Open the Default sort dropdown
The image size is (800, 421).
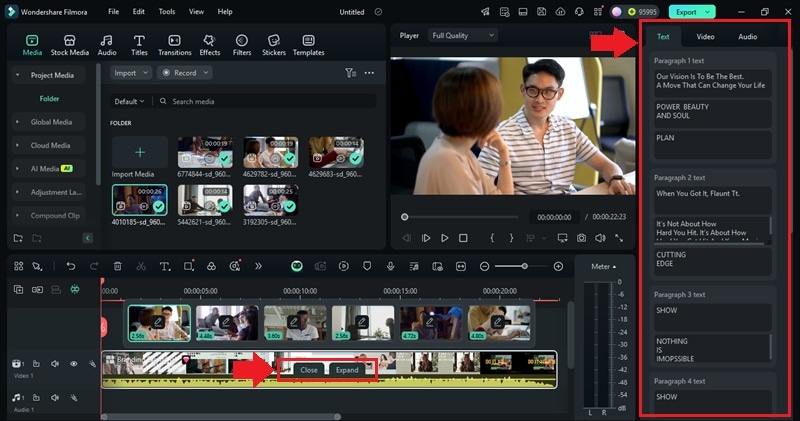click(129, 102)
